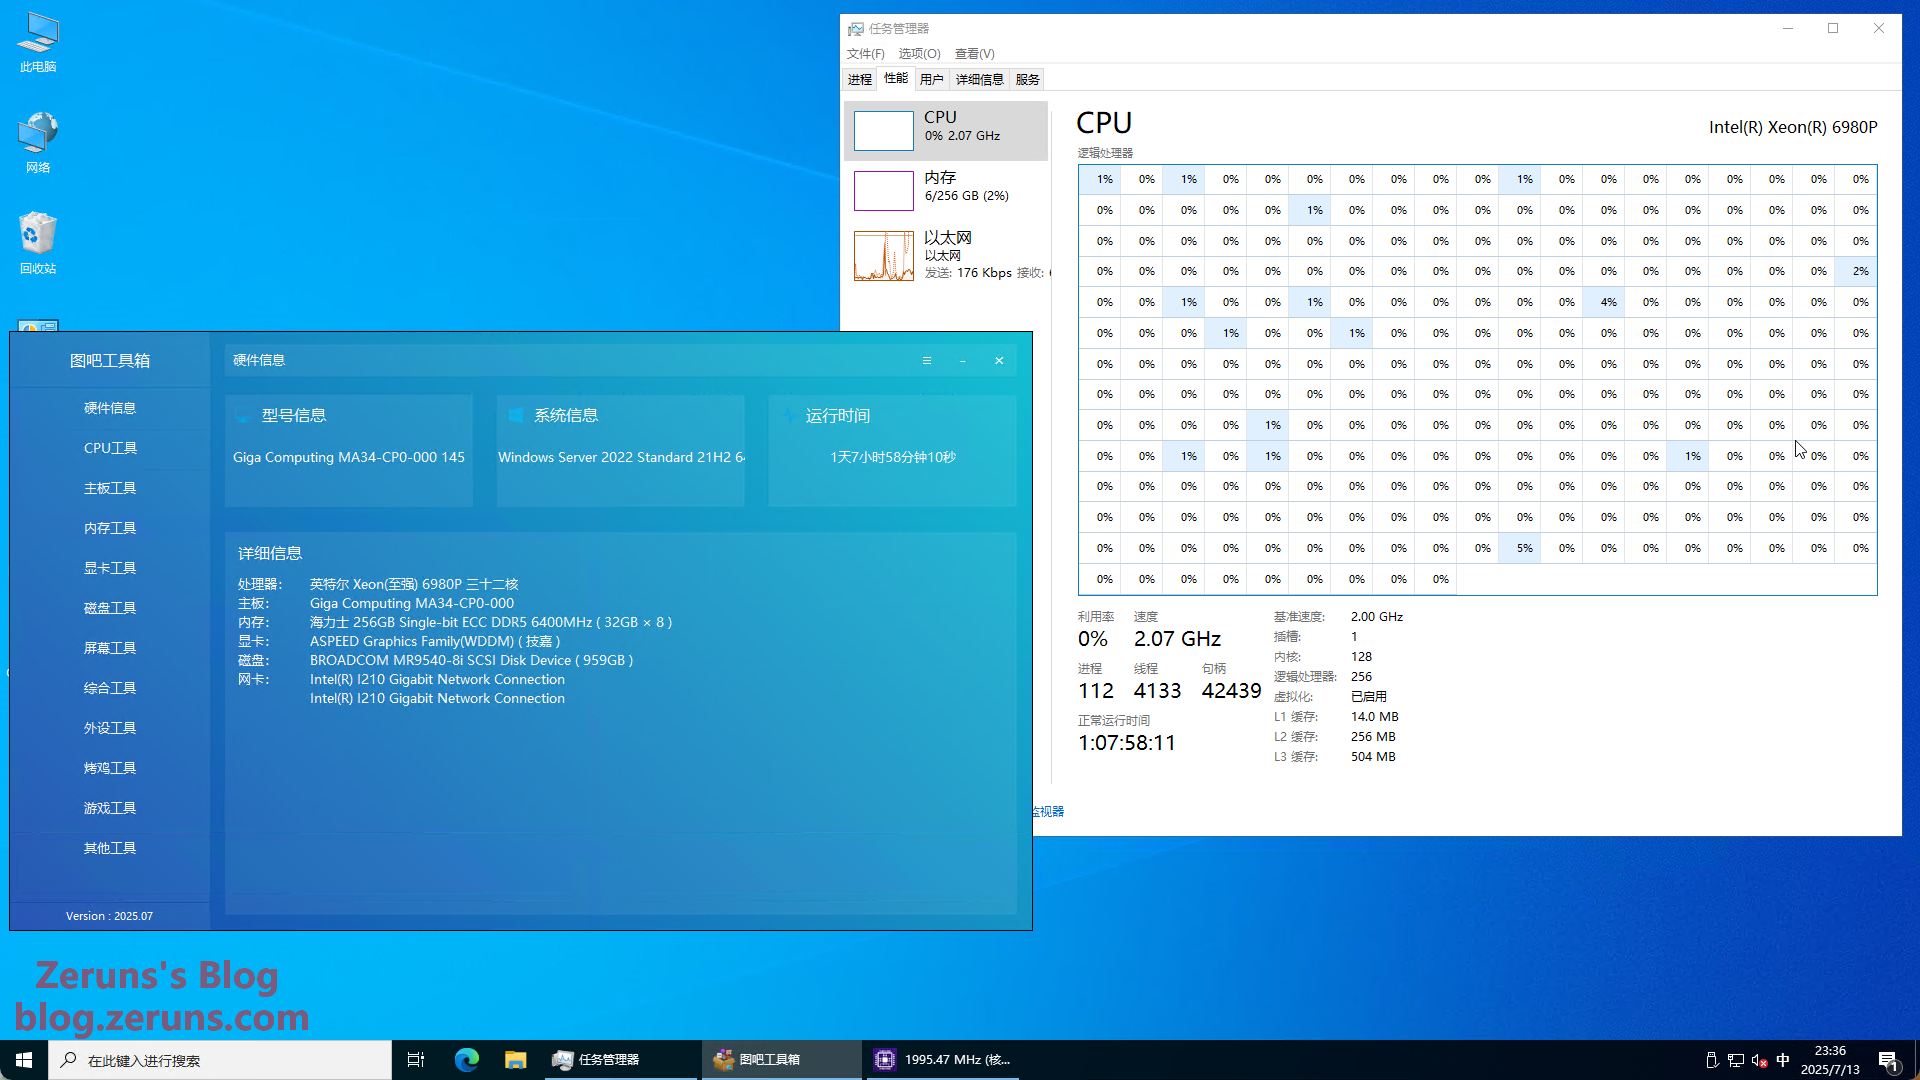Click the 运行时间 card

tap(893, 450)
